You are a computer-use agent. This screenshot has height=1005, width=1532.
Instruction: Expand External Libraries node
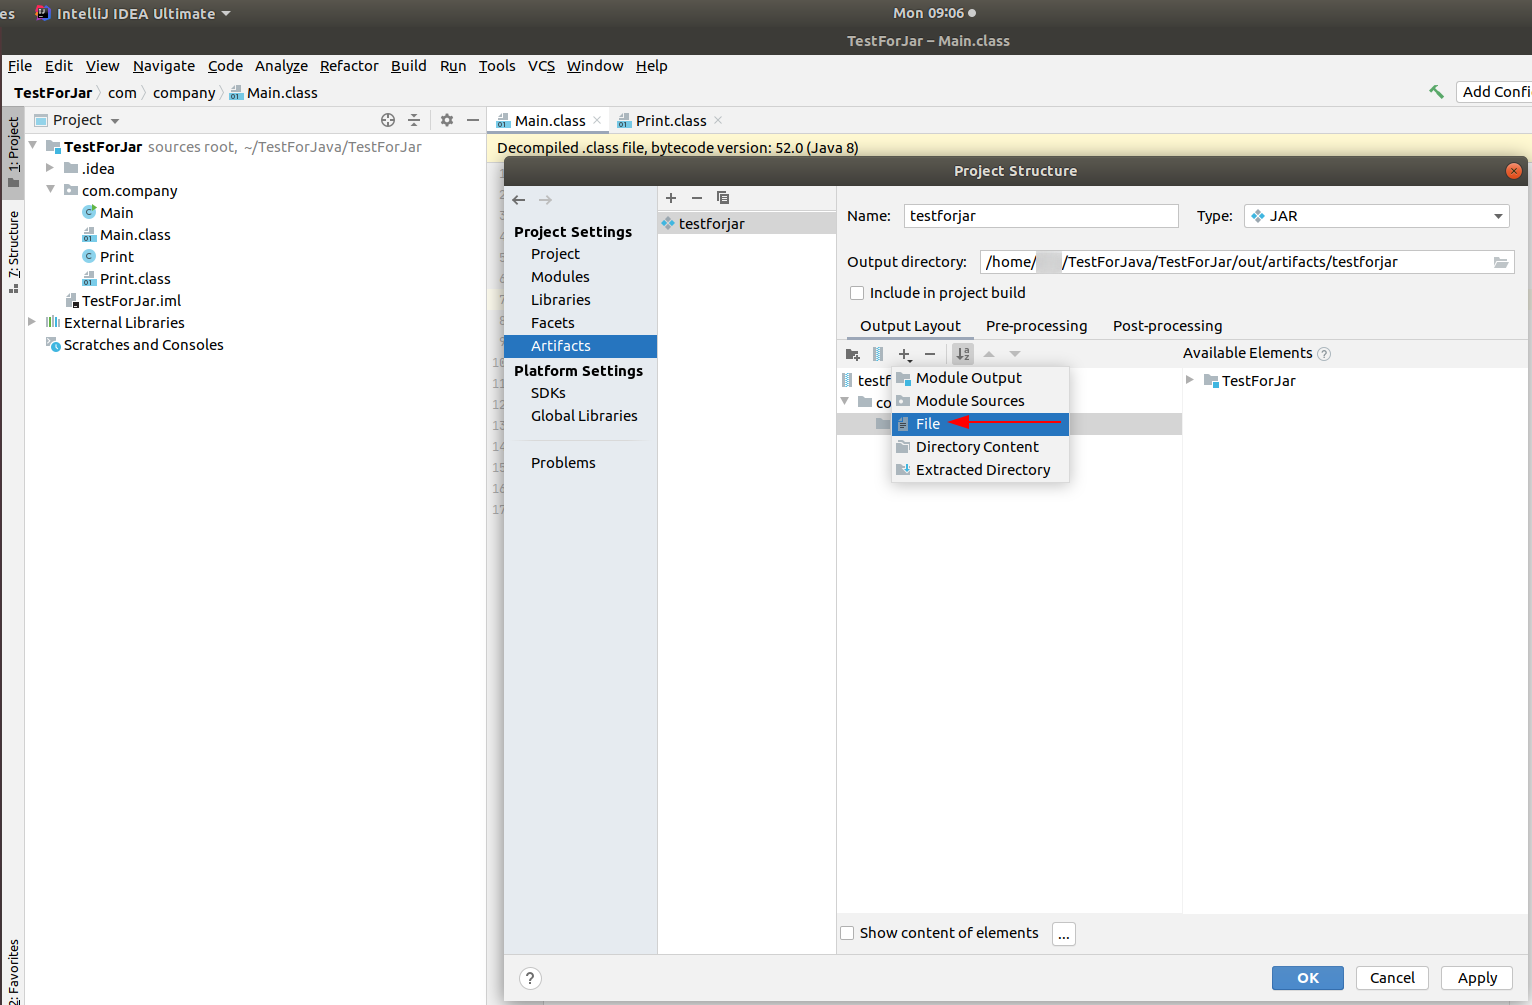tap(32, 322)
